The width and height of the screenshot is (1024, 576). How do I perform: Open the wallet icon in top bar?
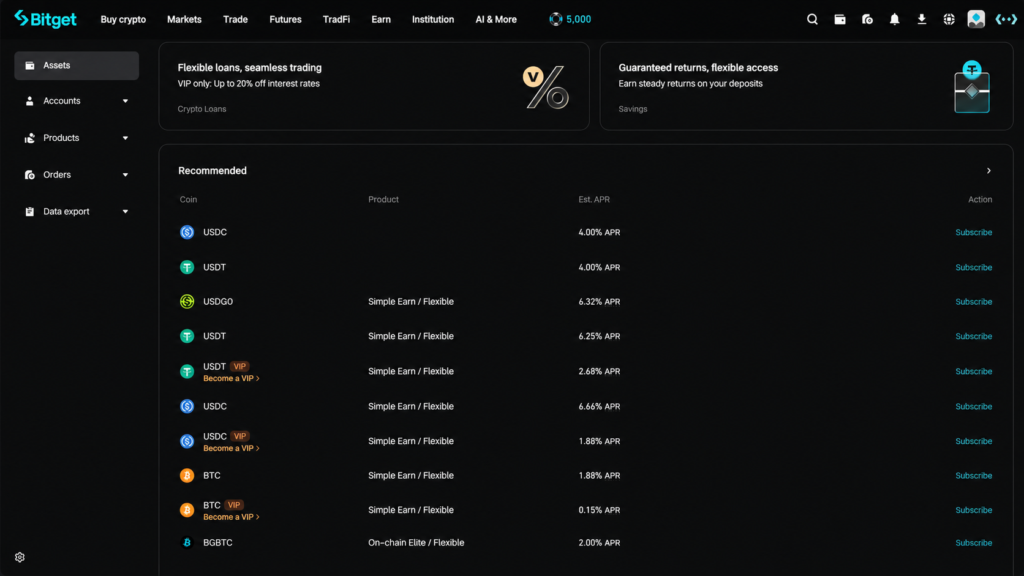coord(840,20)
